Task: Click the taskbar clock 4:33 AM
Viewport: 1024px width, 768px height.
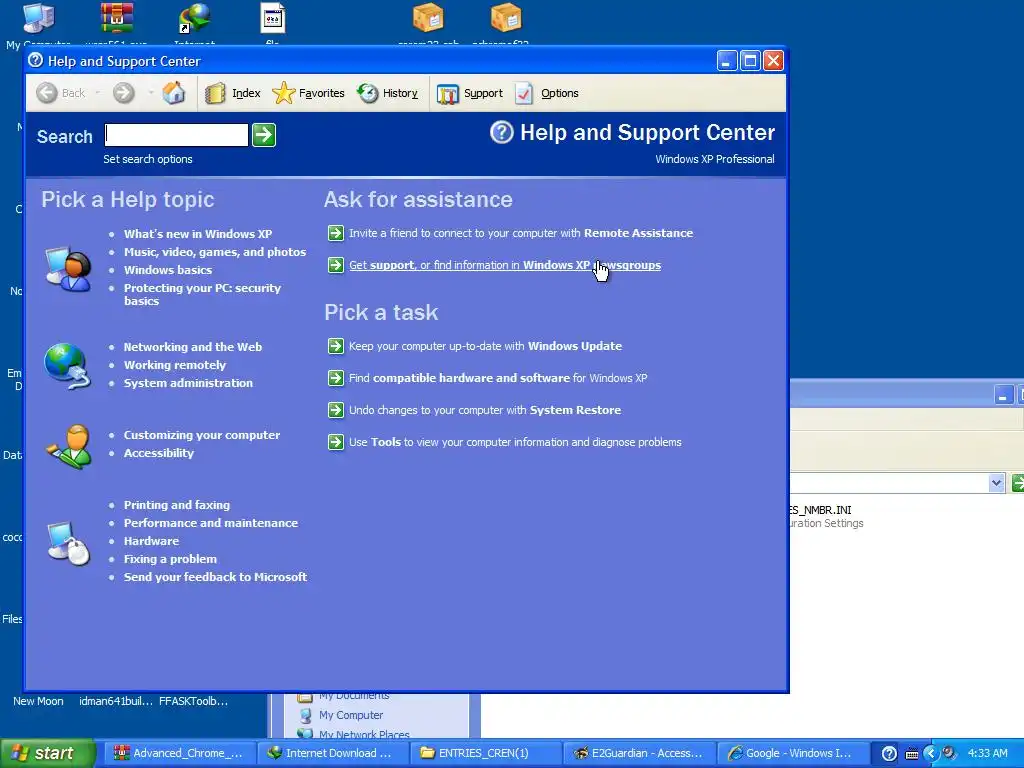Action: (x=987, y=754)
